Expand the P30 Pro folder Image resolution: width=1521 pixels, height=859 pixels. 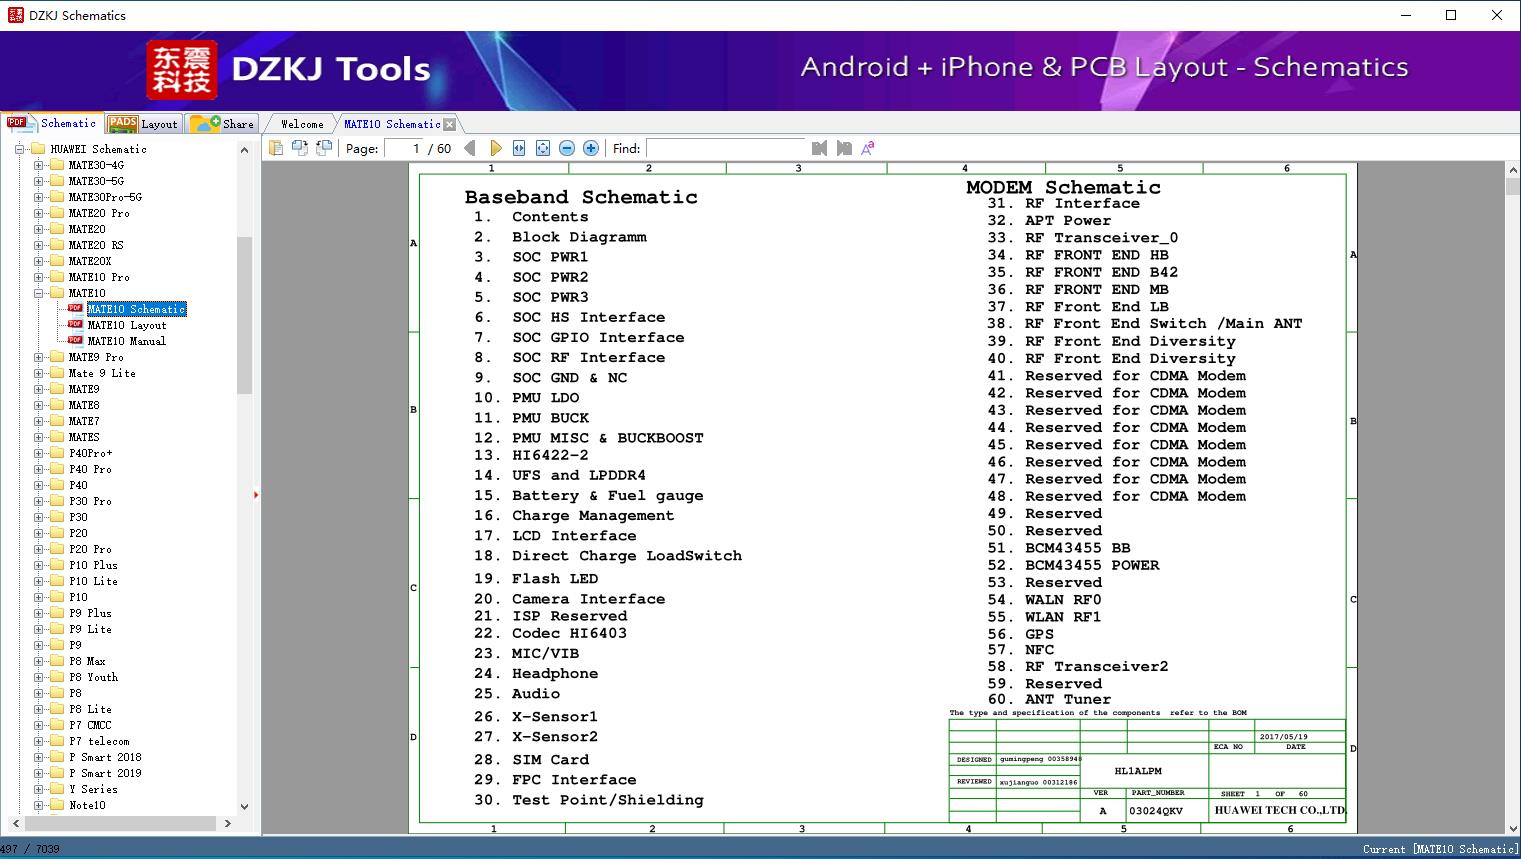pyautogui.click(x=38, y=501)
